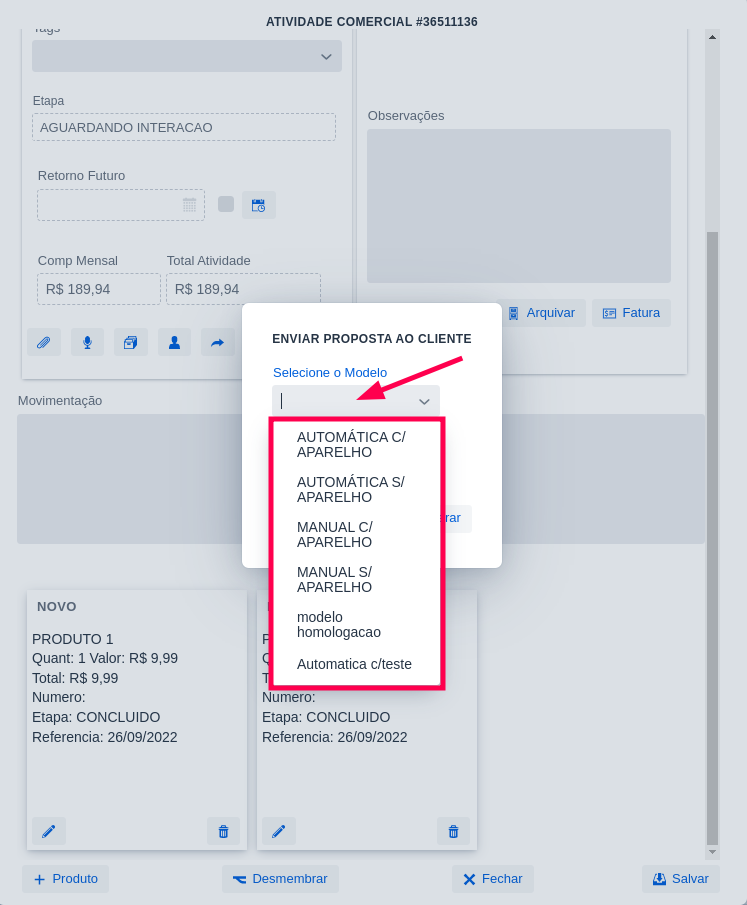Toggle the checkbox beside Retorno Futuro
Image resolution: width=747 pixels, height=905 pixels.
pos(226,204)
